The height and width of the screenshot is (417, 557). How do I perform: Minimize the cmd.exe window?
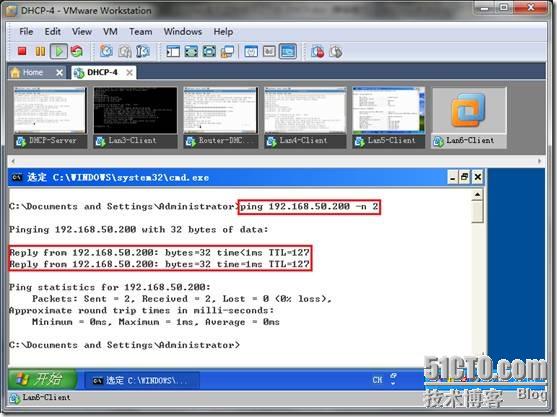(x=453, y=177)
